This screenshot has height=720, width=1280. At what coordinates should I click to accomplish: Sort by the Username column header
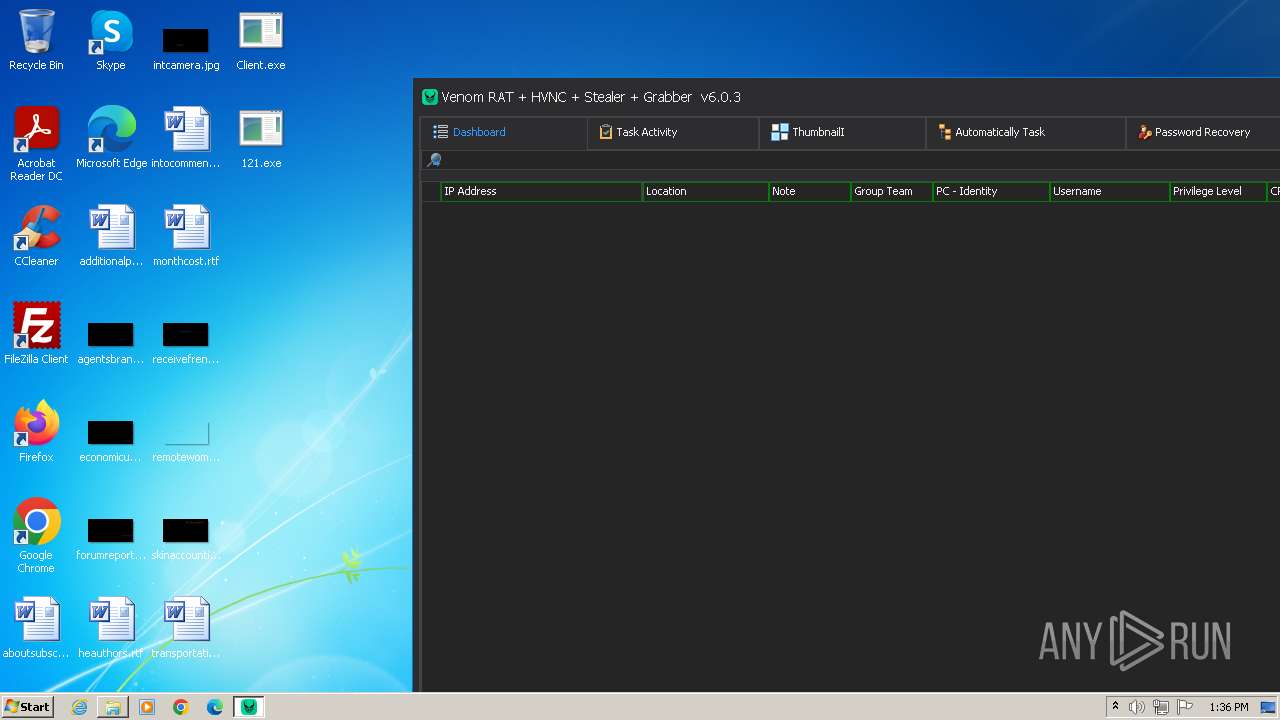pyautogui.click(x=1109, y=191)
